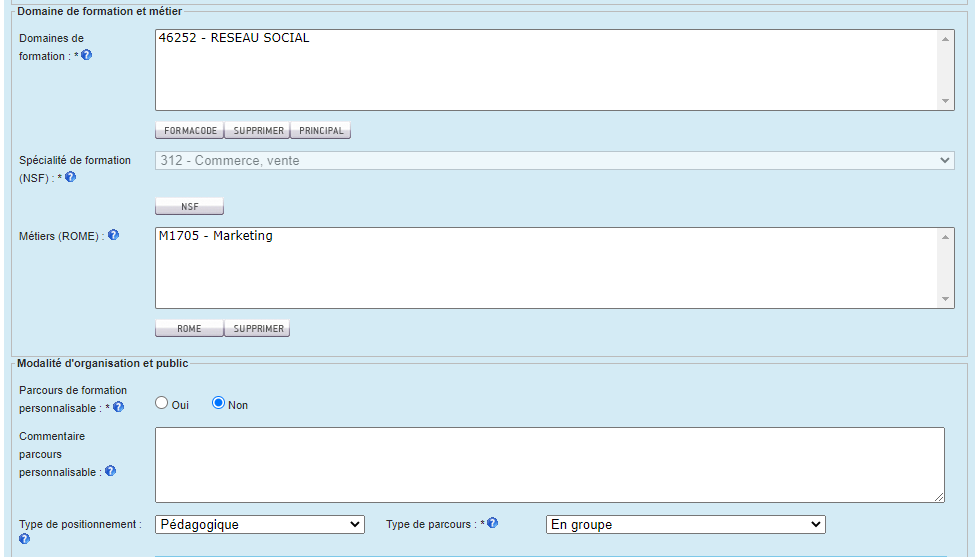
Task: Click the NSF button
Action: pyautogui.click(x=189, y=206)
